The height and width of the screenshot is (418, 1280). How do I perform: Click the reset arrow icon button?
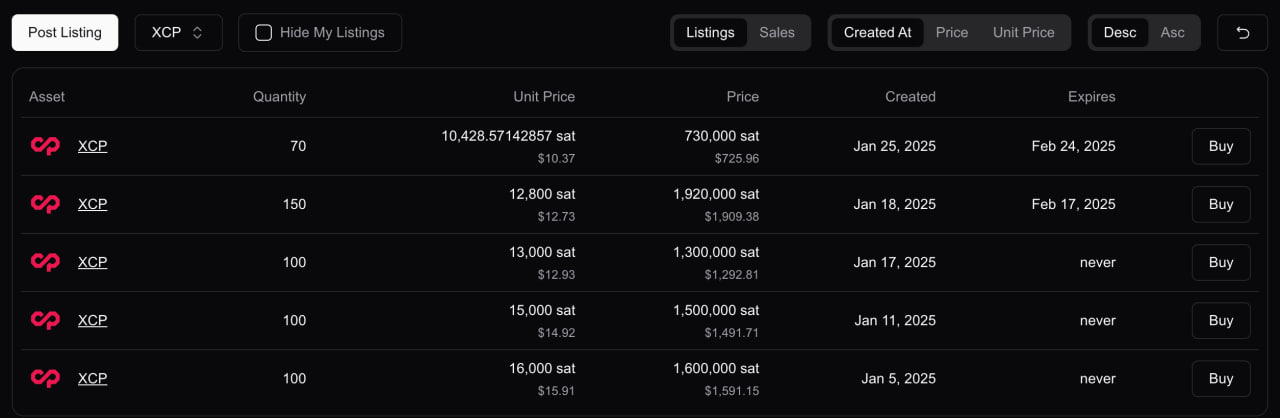click(1242, 32)
